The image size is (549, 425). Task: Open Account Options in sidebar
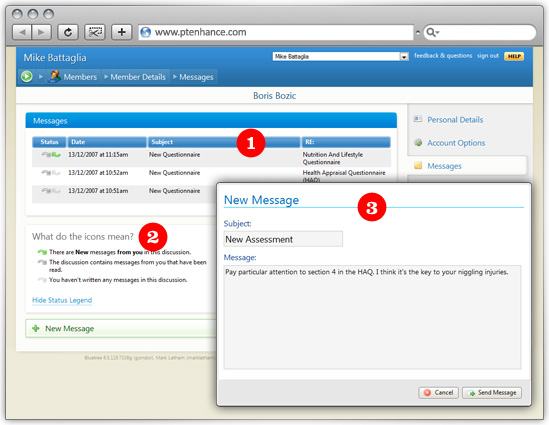(456, 143)
